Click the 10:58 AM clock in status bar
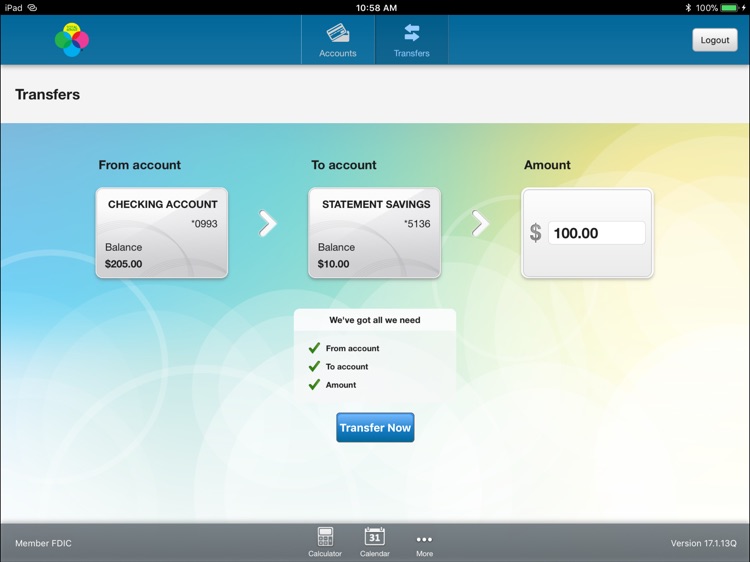 pyautogui.click(x=376, y=8)
